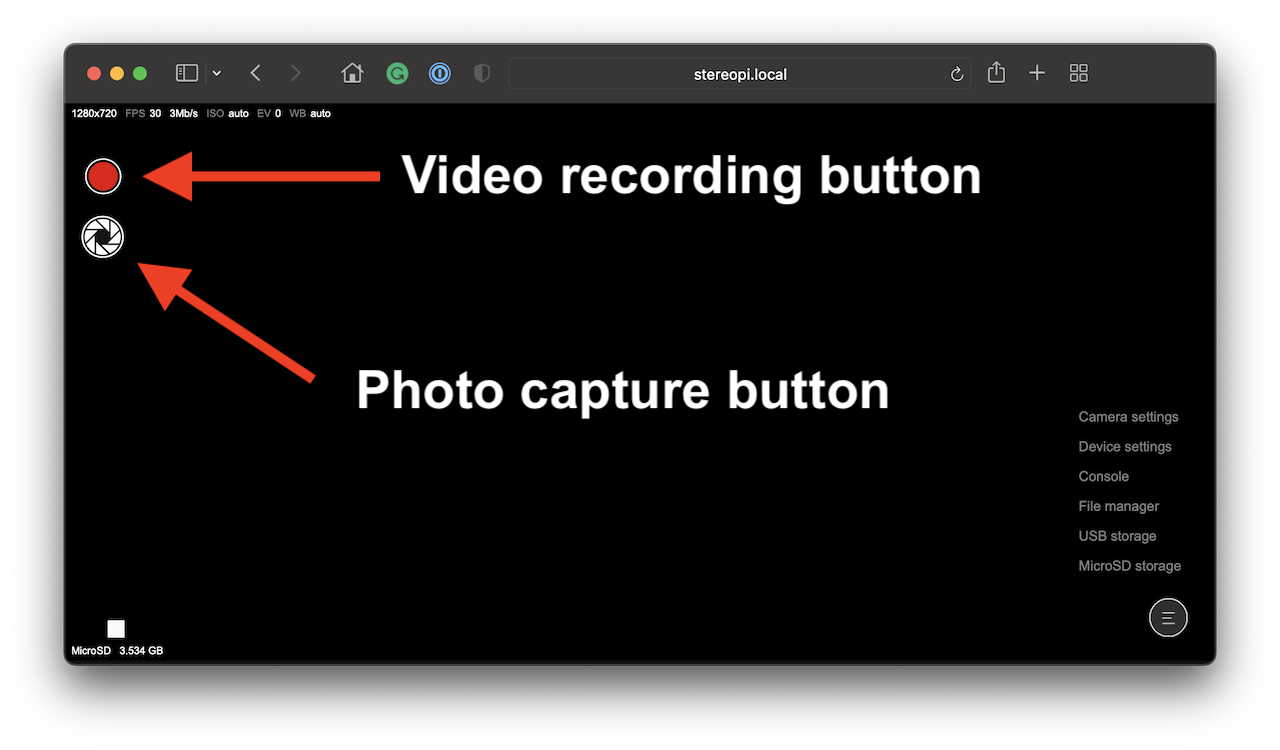Select MicroSD storage option

[1129, 566]
